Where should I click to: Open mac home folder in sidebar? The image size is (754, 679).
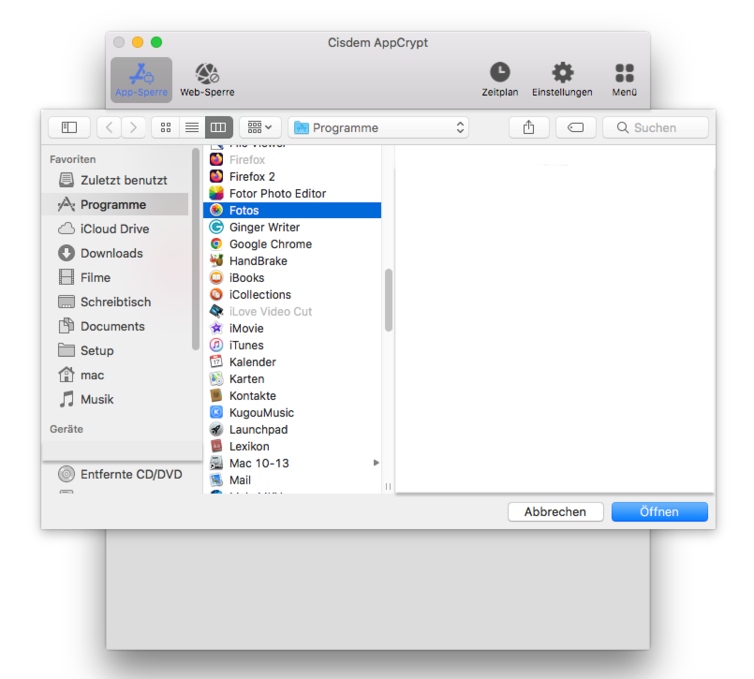(115, 375)
